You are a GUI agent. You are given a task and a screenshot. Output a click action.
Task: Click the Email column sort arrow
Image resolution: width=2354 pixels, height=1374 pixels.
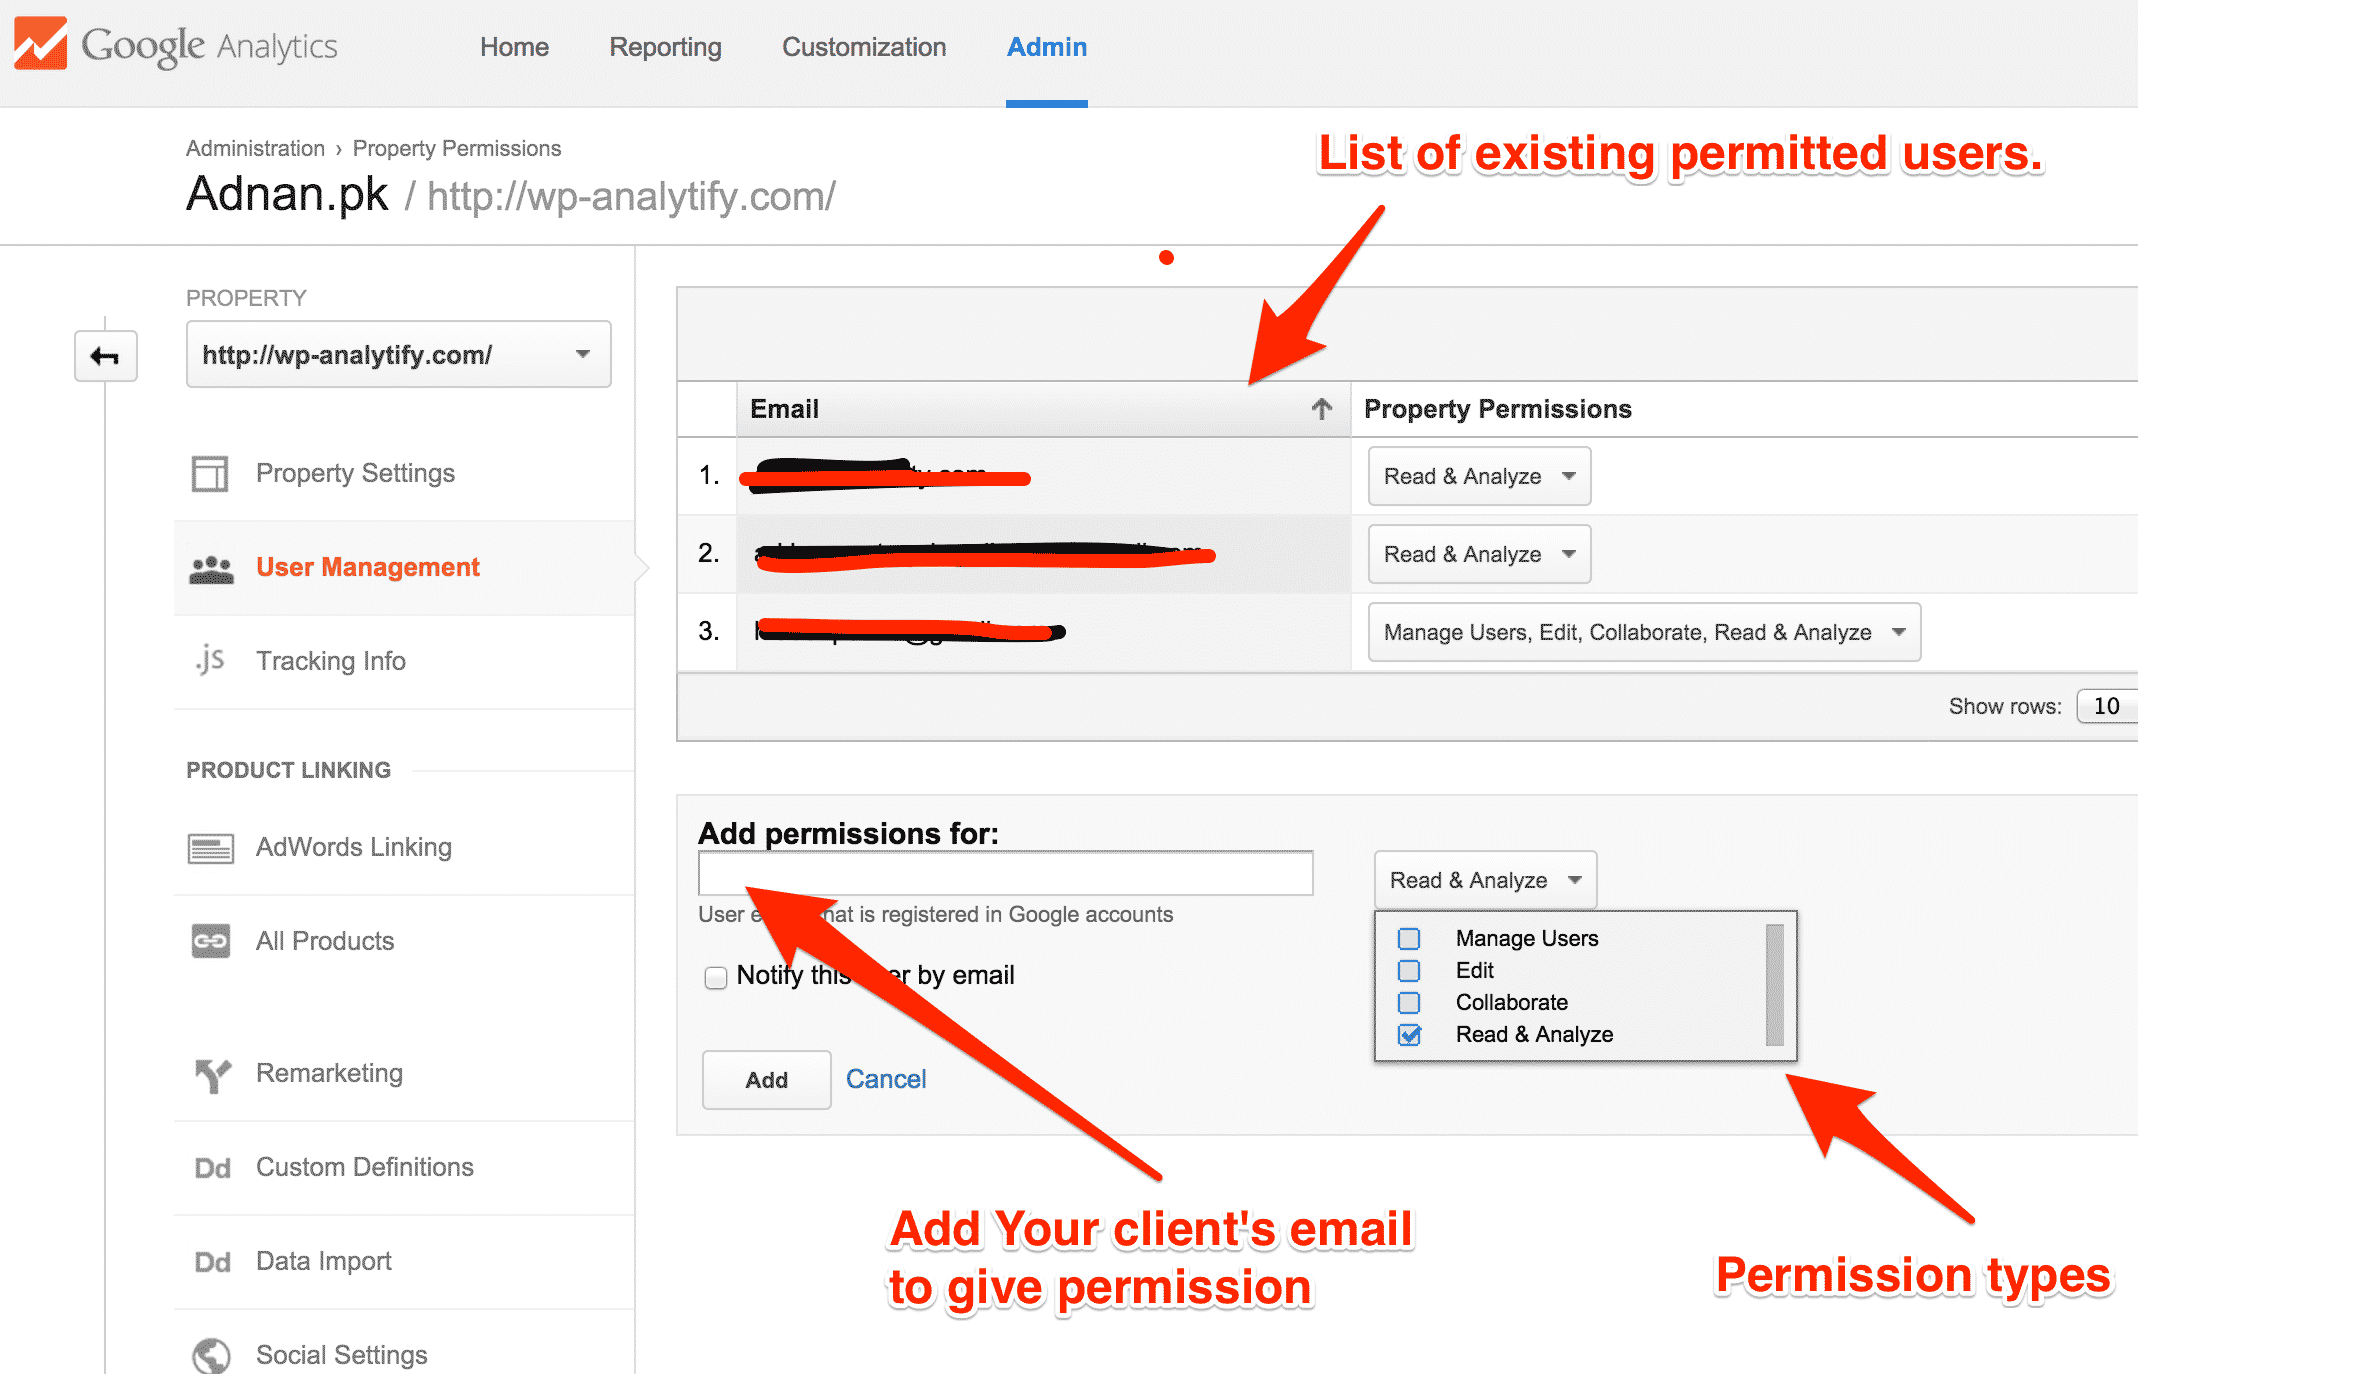[x=1322, y=409]
